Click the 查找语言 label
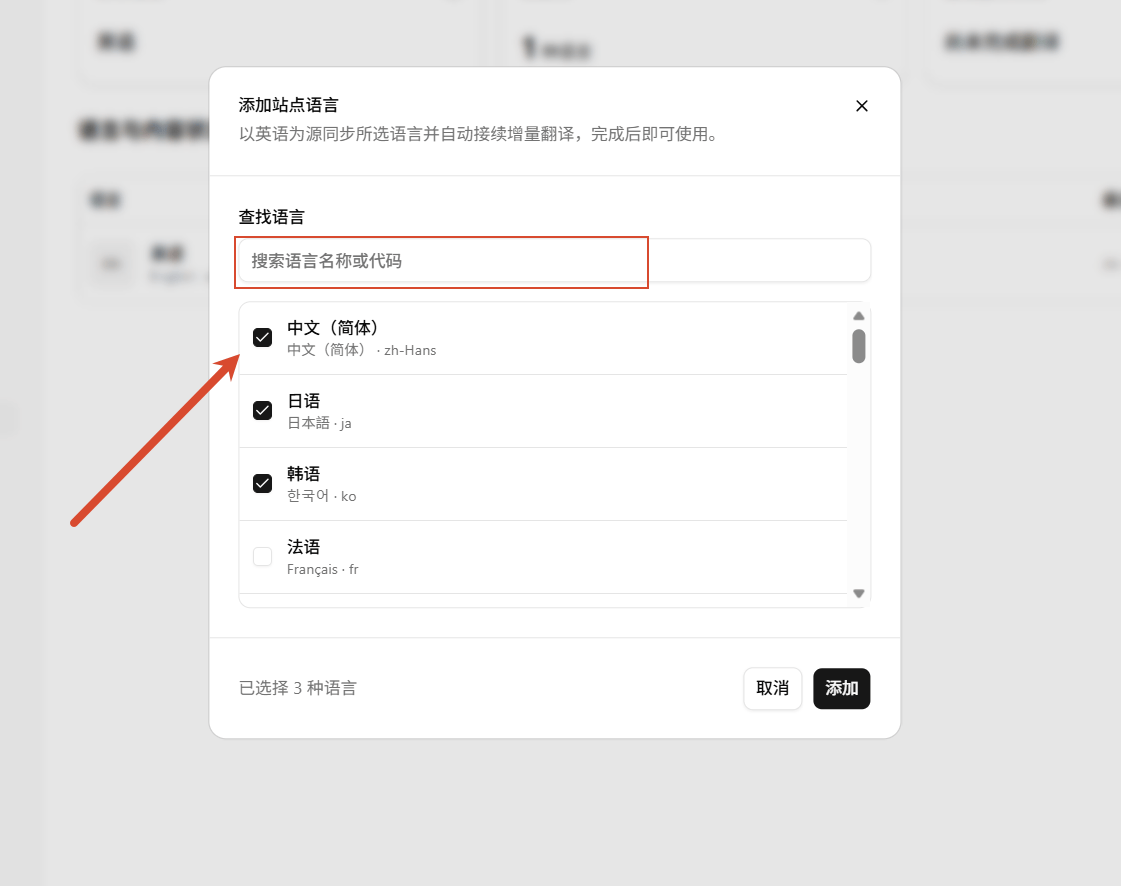The height and width of the screenshot is (886, 1121). (272, 217)
